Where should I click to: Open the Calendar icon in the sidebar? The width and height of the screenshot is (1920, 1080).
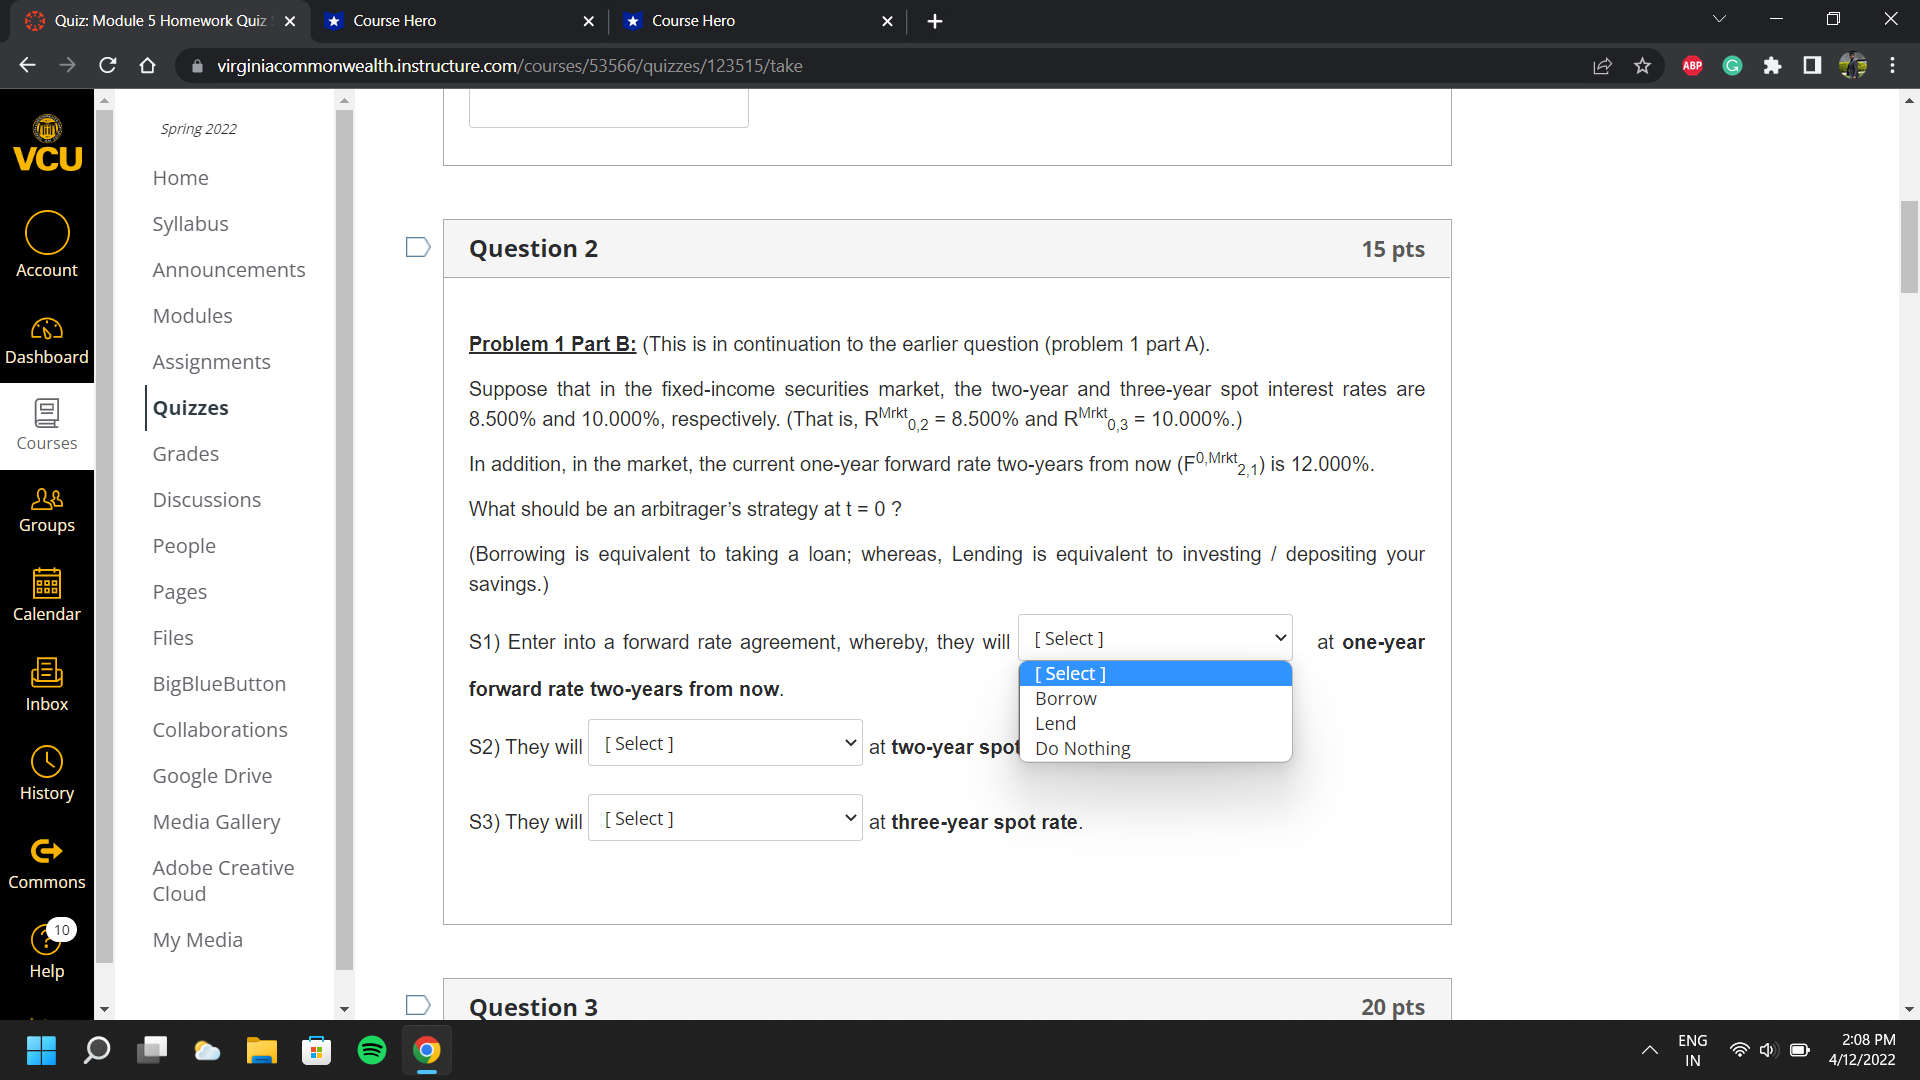pyautogui.click(x=46, y=594)
